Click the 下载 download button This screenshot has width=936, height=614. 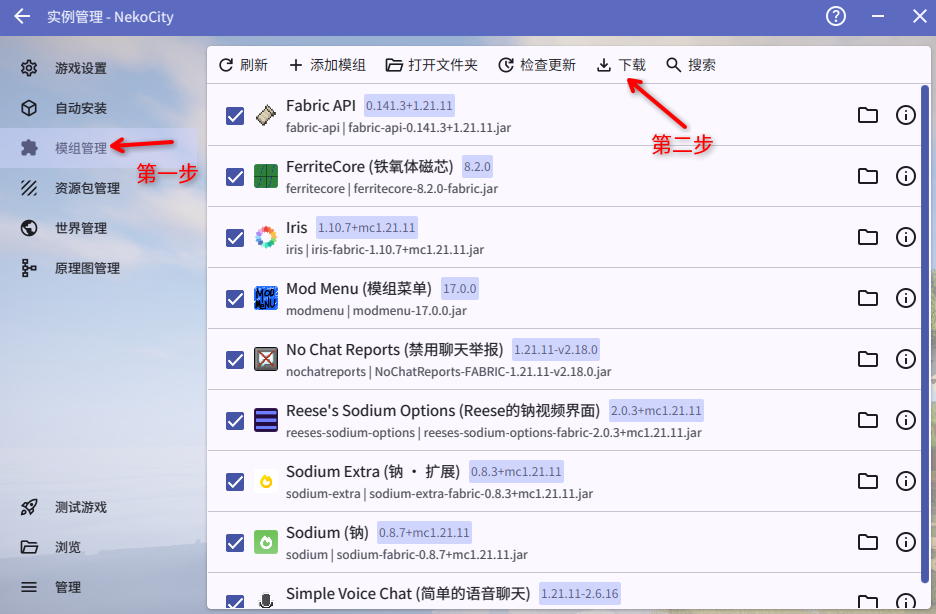pyautogui.click(x=621, y=65)
